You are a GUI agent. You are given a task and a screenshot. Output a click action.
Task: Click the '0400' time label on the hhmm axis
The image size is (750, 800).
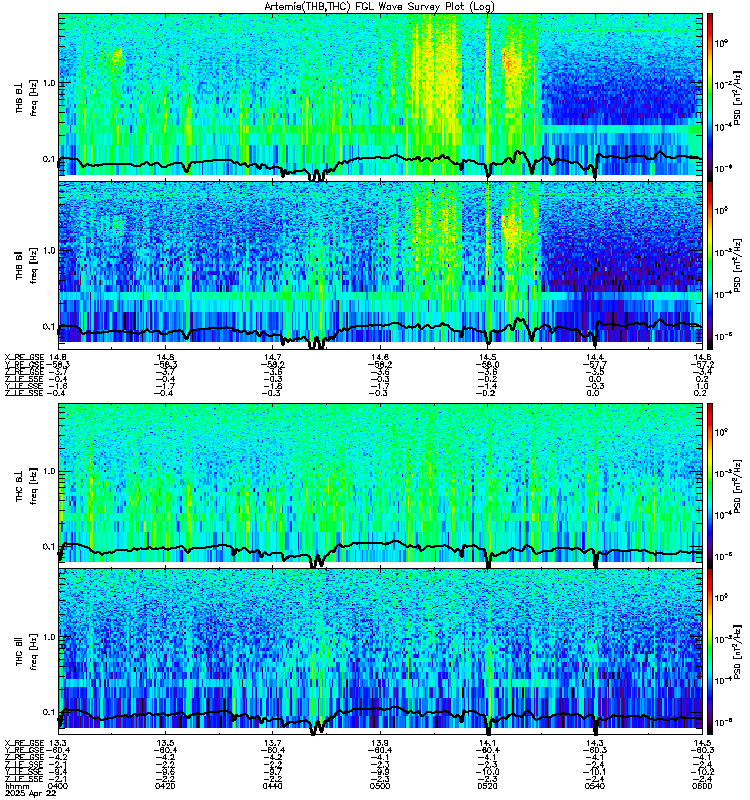(x=58, y=786)
